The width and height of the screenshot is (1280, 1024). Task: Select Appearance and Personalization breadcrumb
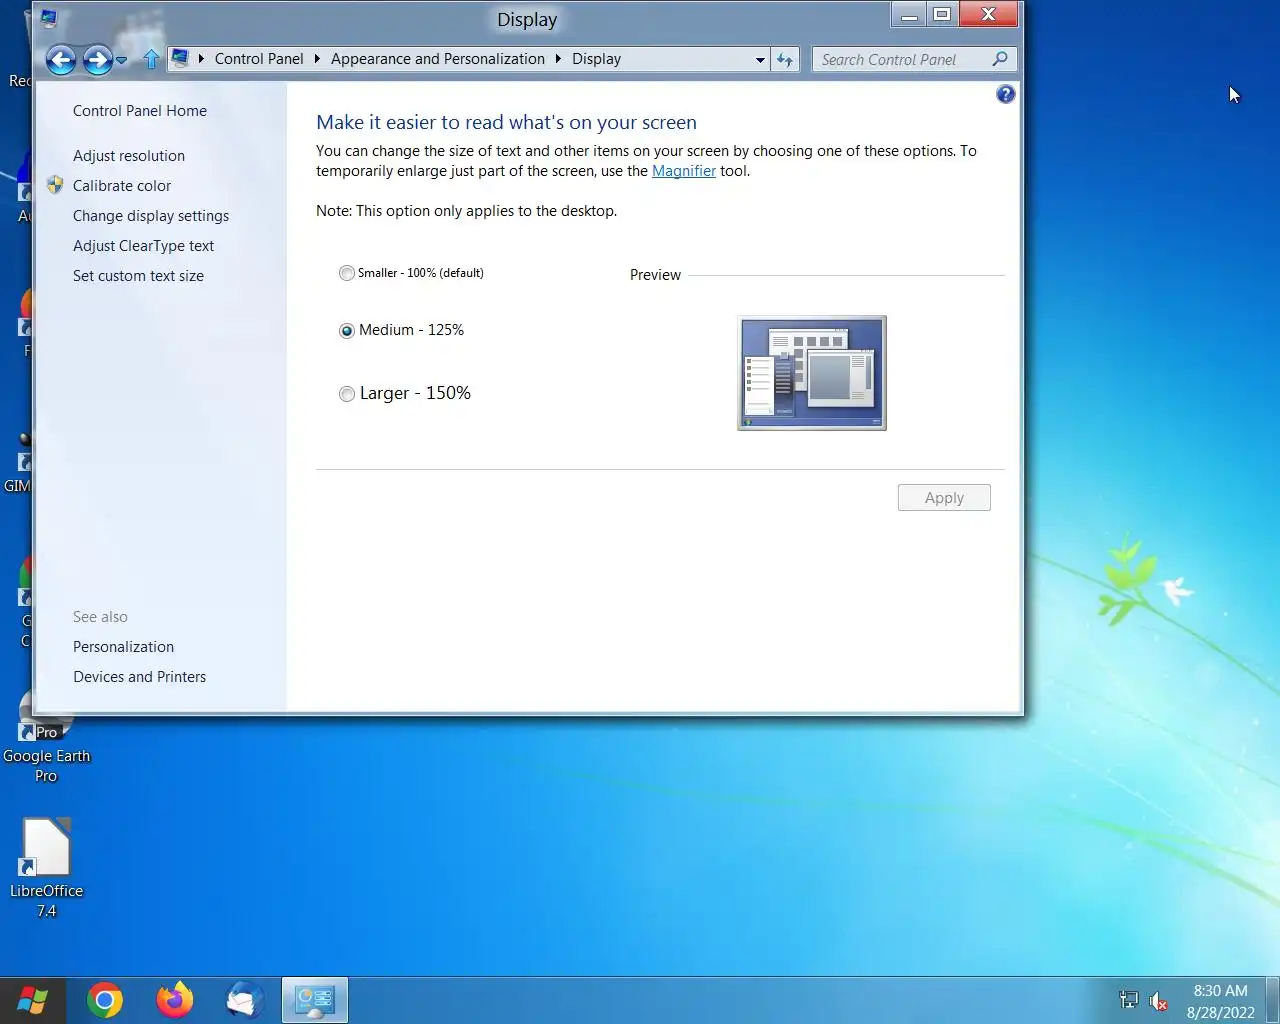tap(438, 59)
